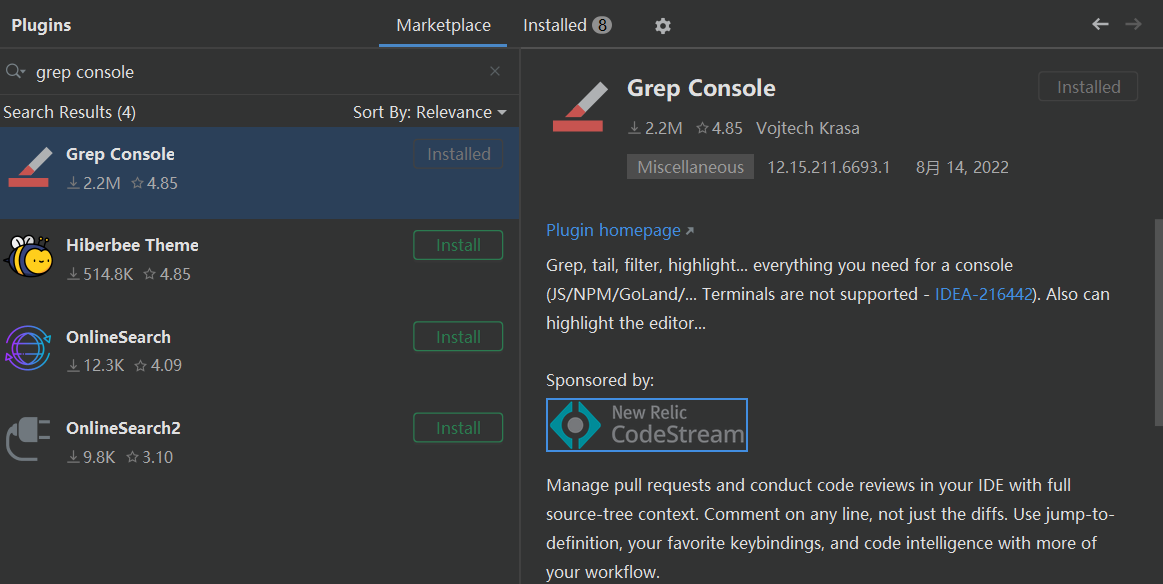The height and width of the screenshot is (584, 1163).
Task: Select the Hiberbee Theme result title
Action: pyautogui.click(x=132, y=245)
